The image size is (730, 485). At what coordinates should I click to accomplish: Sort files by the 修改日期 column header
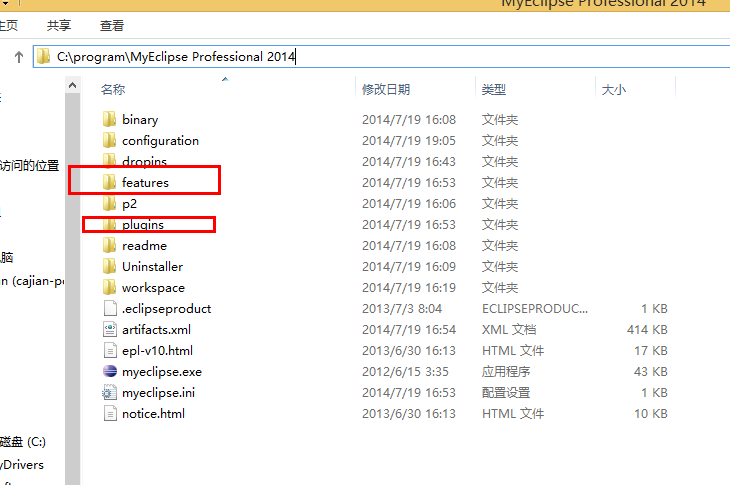coord(386,89)
